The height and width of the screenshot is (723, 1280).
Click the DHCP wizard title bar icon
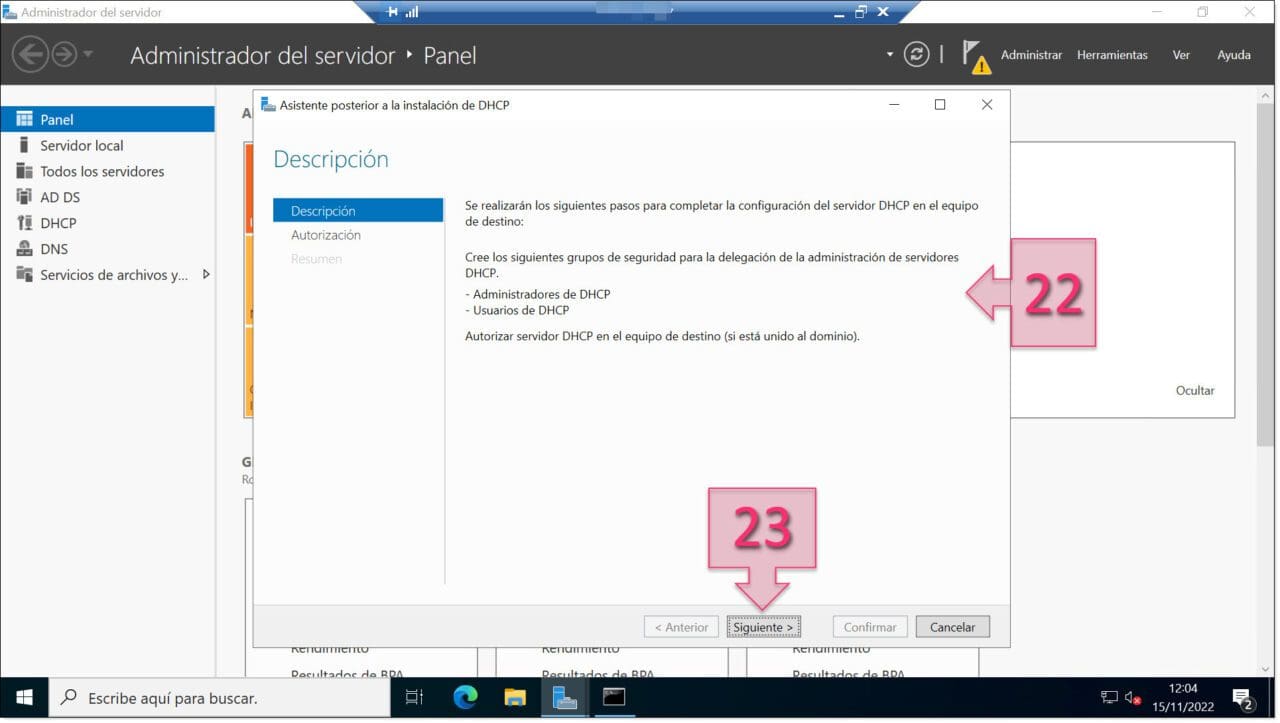[268, 105]
